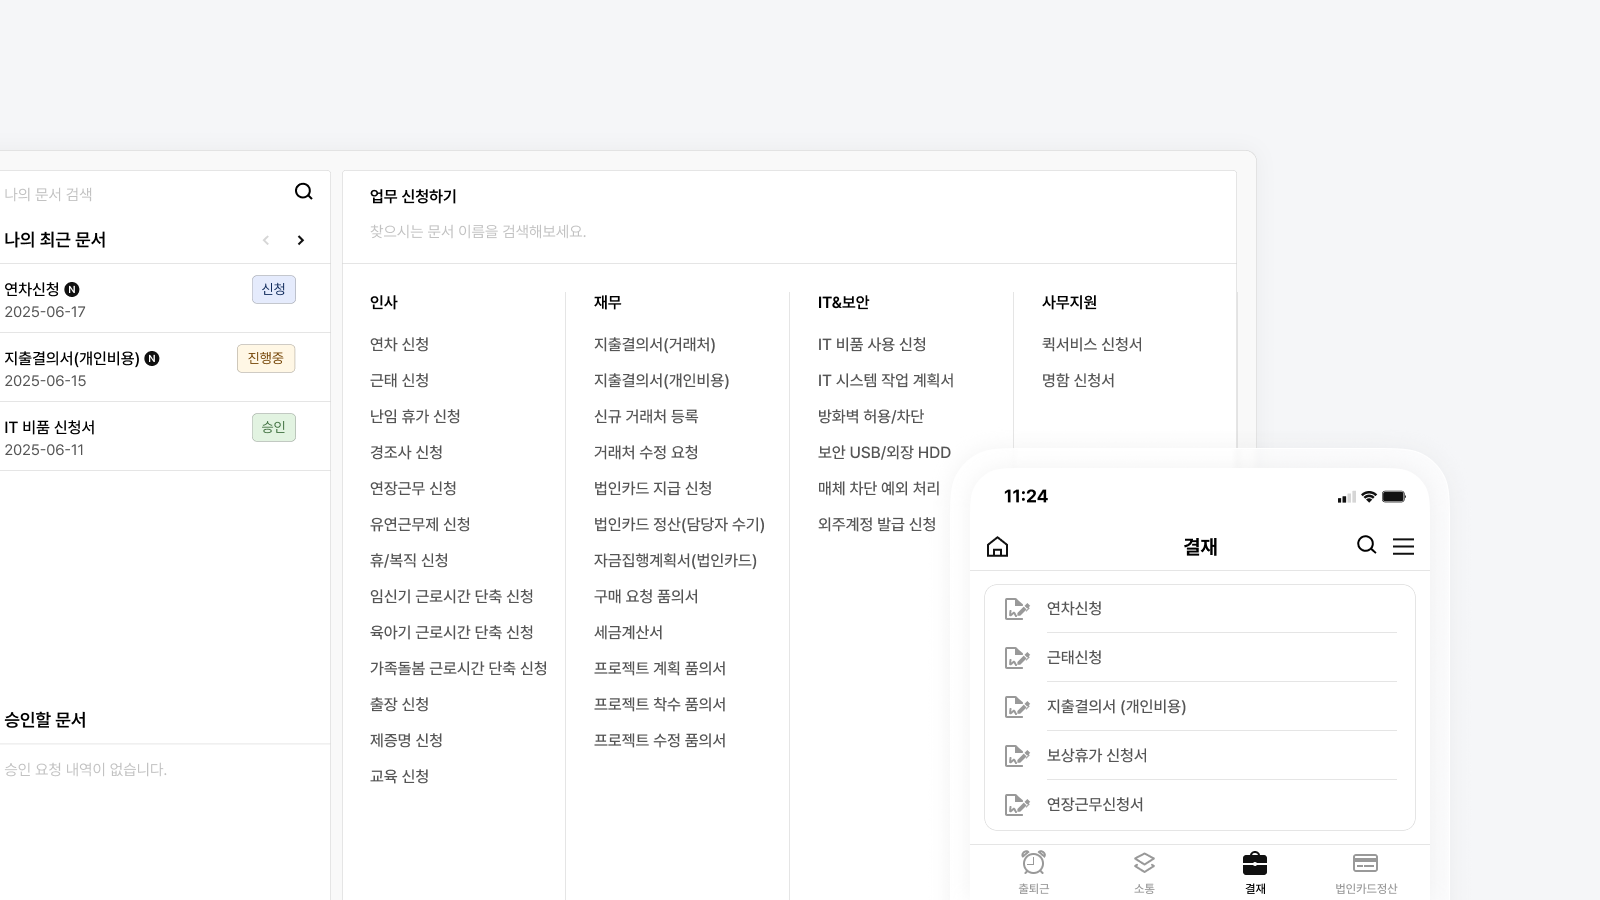Tap the document icon beside 지출결의서 (개인비용)
Screen dimensions: 1600x900
tap(1017, 706)
